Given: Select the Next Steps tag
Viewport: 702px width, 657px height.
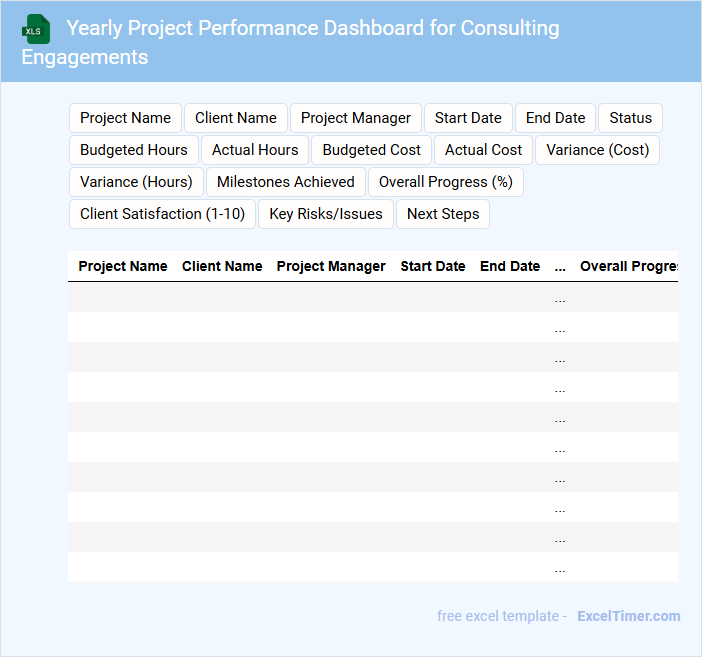Looking at the screenshot, I should pyautogui.click(x=443, y=214).
